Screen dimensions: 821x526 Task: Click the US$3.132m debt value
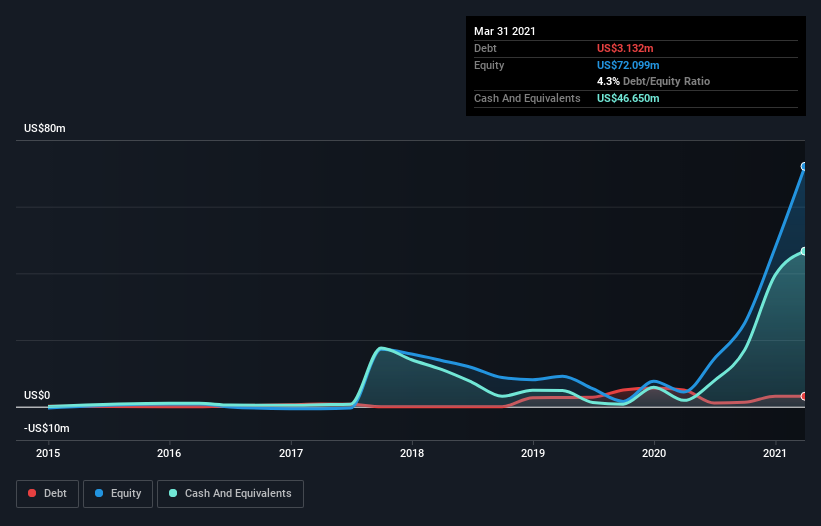pos(625,48)
